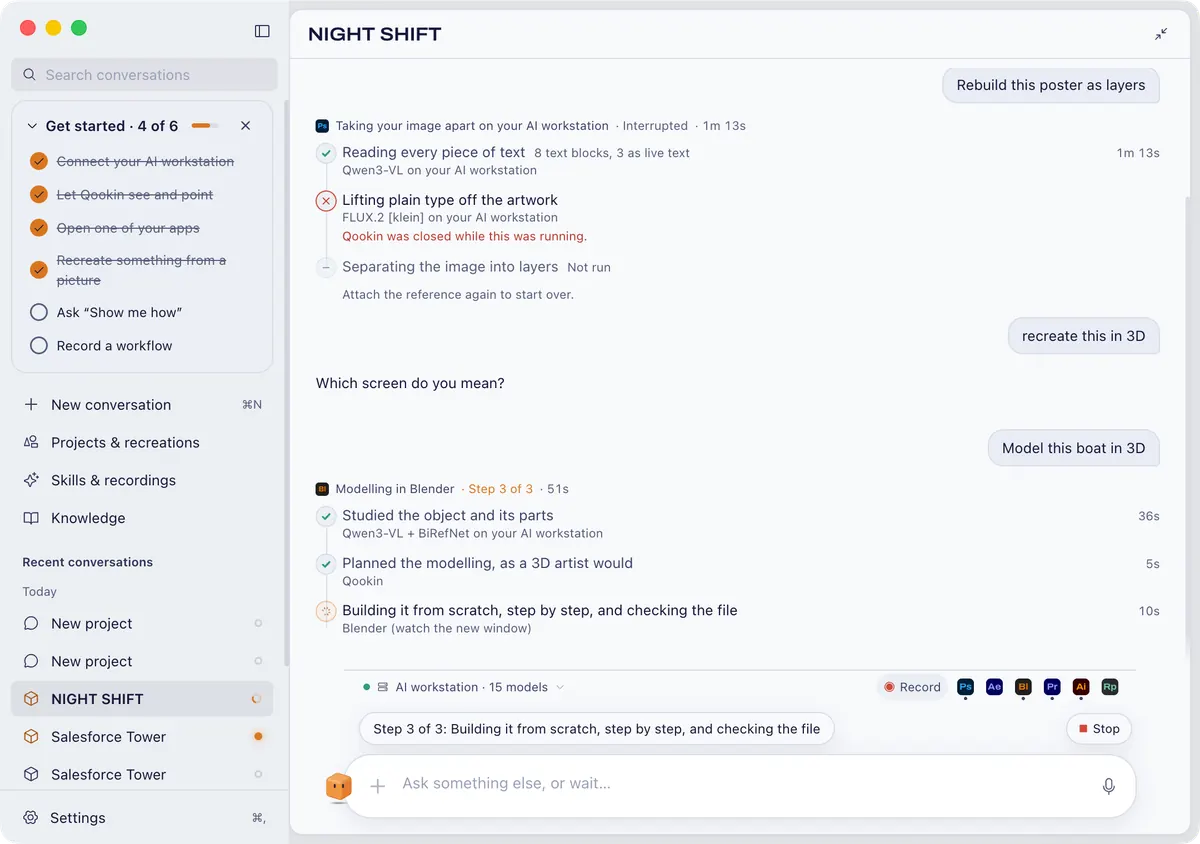The image size is (1200, 844).
Task: Start a New conversation
Action: tap(142, 405)
